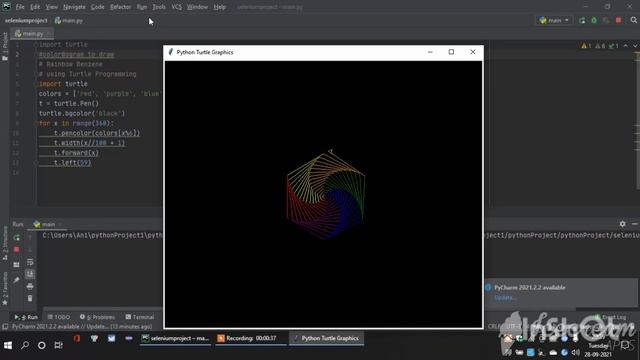Switch to the TODO tool window tab
This screenshot has height=360, width=640.
point(59,317)
